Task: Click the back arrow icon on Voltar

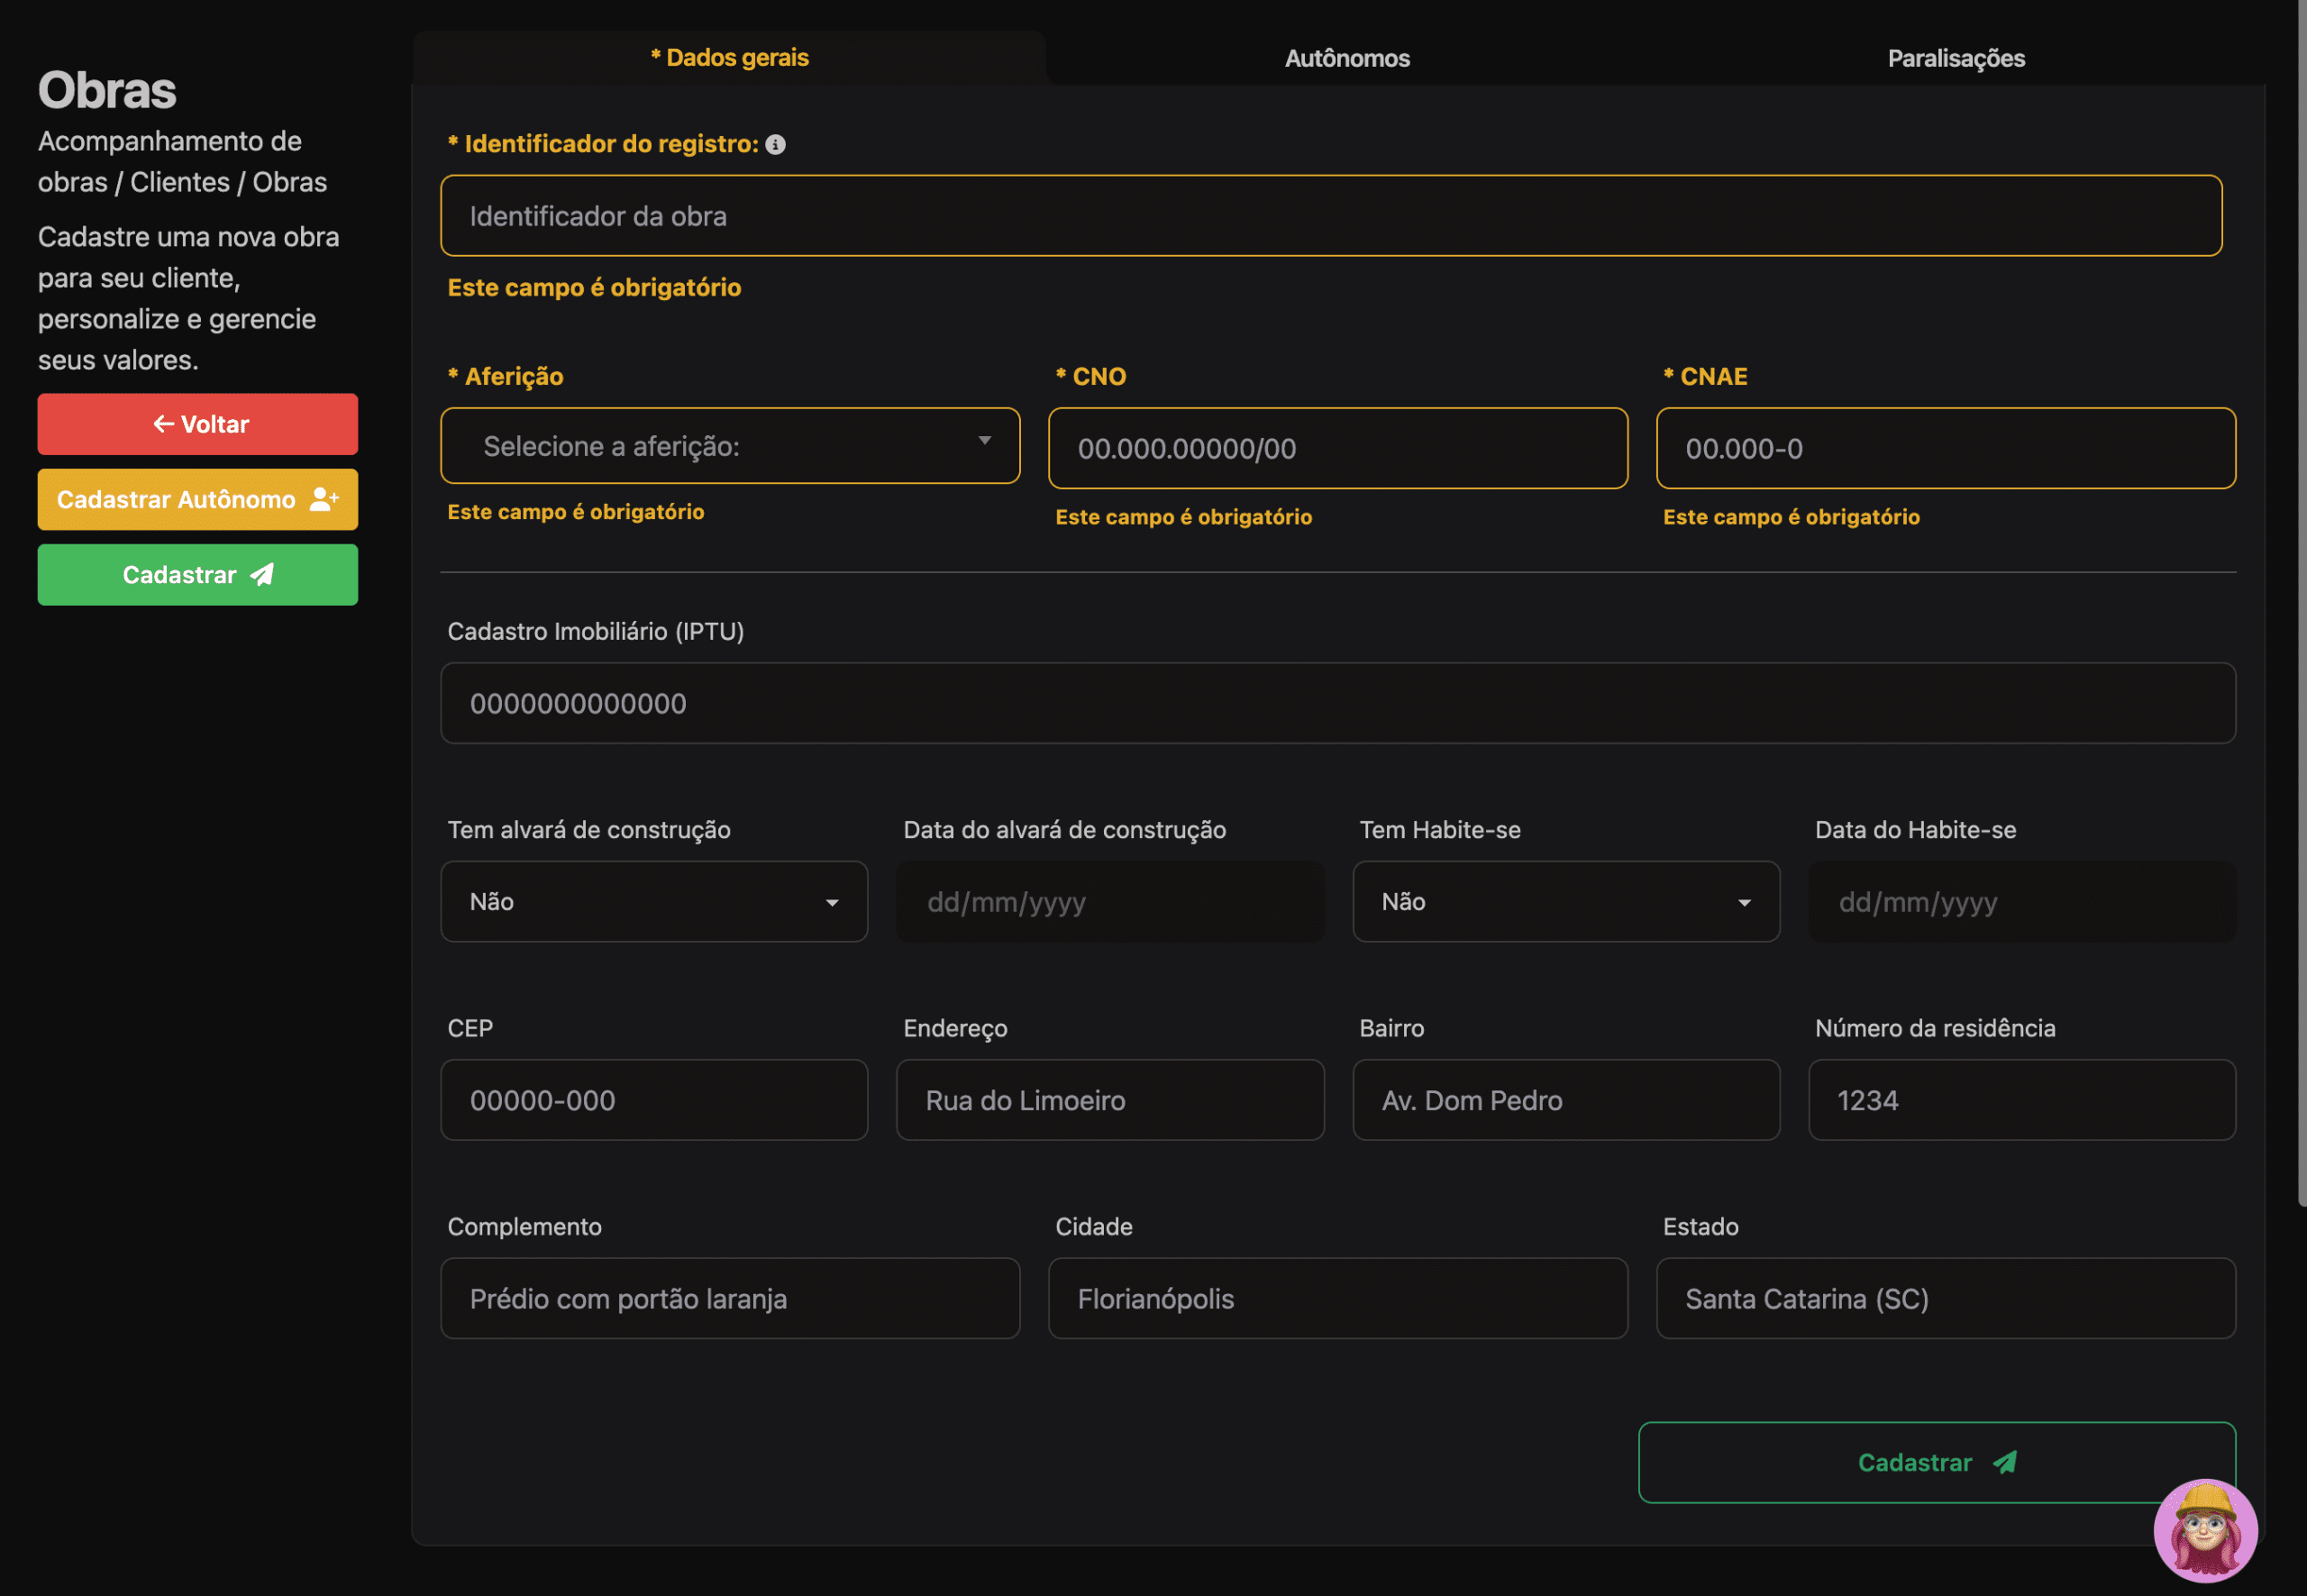Action: coord(163,424)
